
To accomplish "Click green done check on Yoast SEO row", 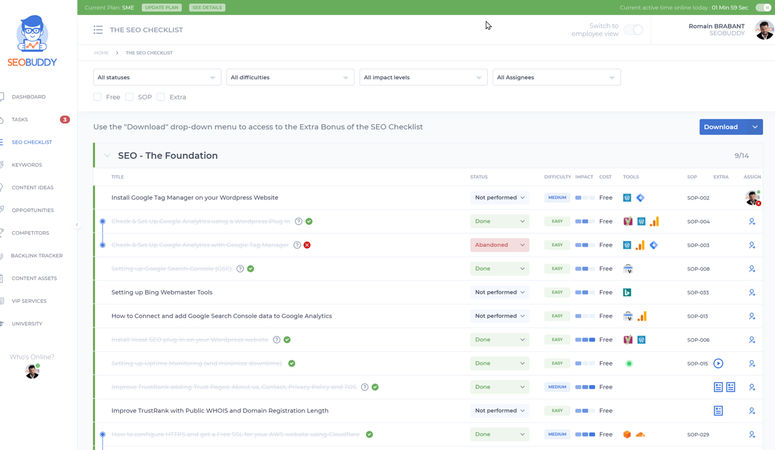I will (287, 340).
